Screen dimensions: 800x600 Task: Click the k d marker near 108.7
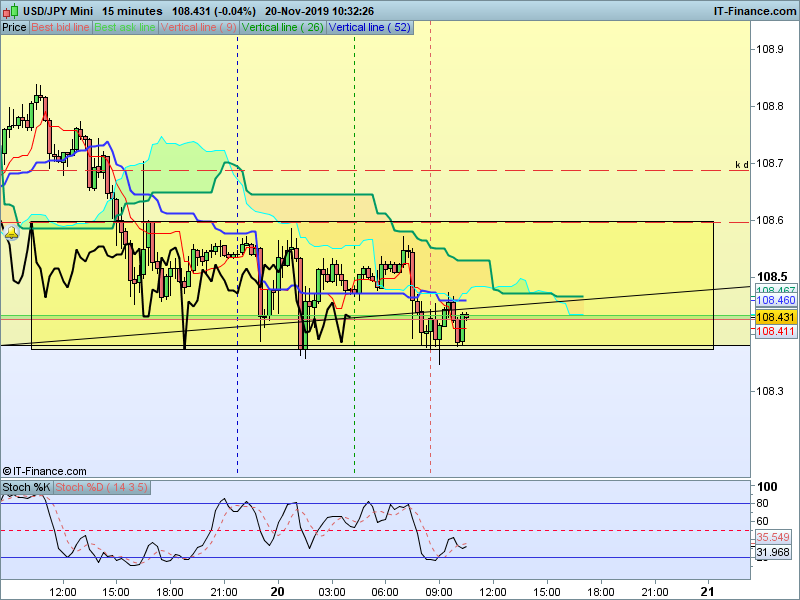tap(742, 164)
